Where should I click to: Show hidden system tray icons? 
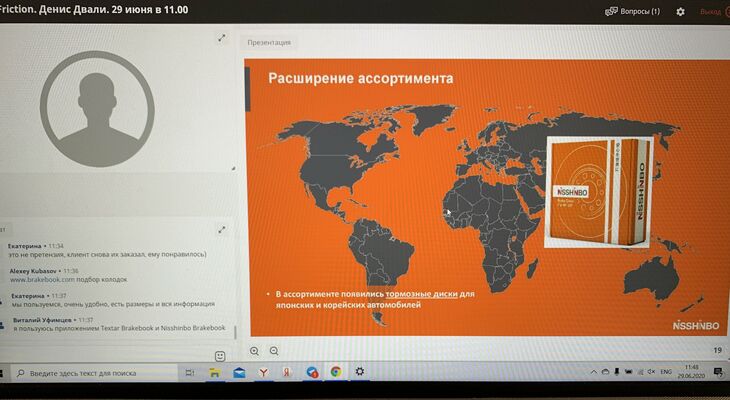coord(594,372)
